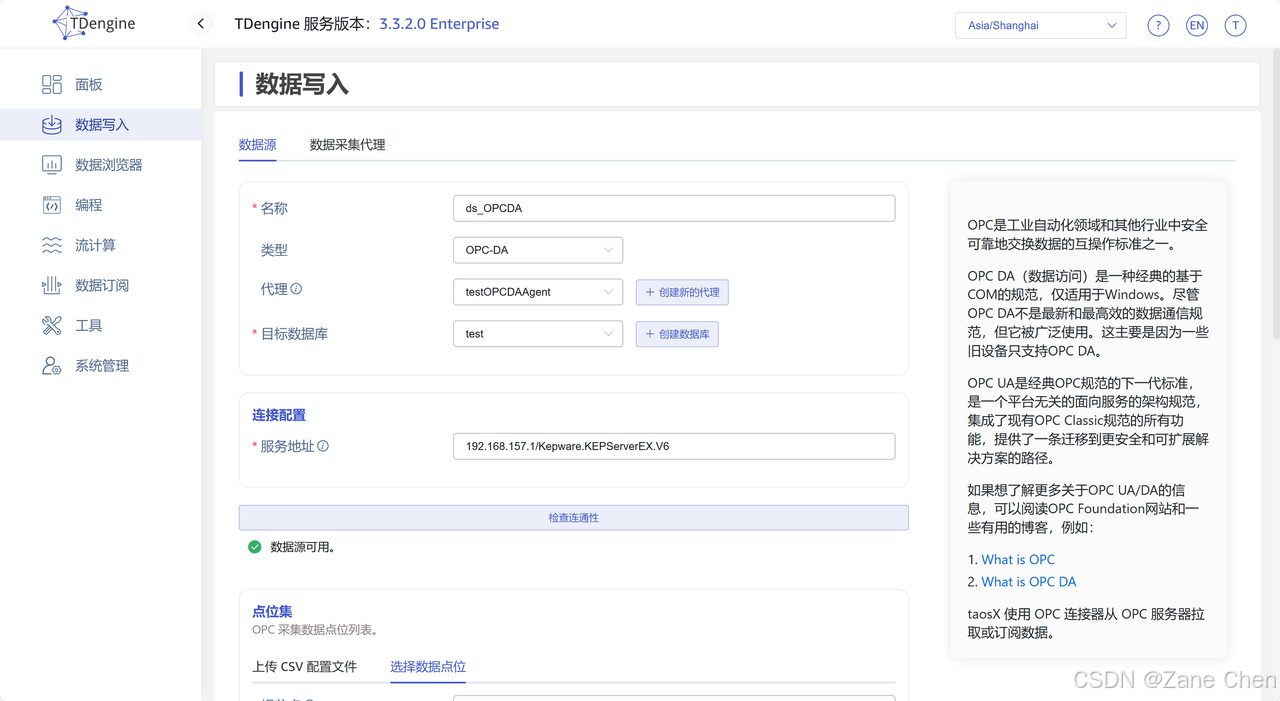This screenshot has height=701, width=1280.
Task: Click the 检查连通性 button
Action: coord(573,517)
